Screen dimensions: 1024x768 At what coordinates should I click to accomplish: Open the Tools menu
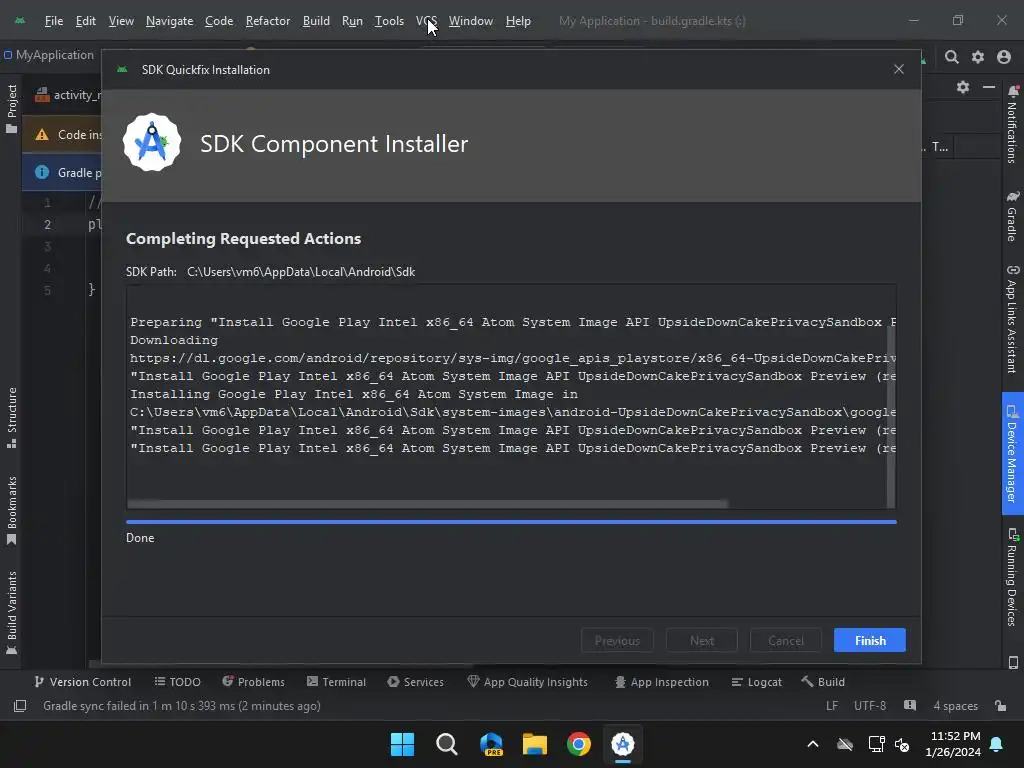pyautogui.click(x=389, y=21)
